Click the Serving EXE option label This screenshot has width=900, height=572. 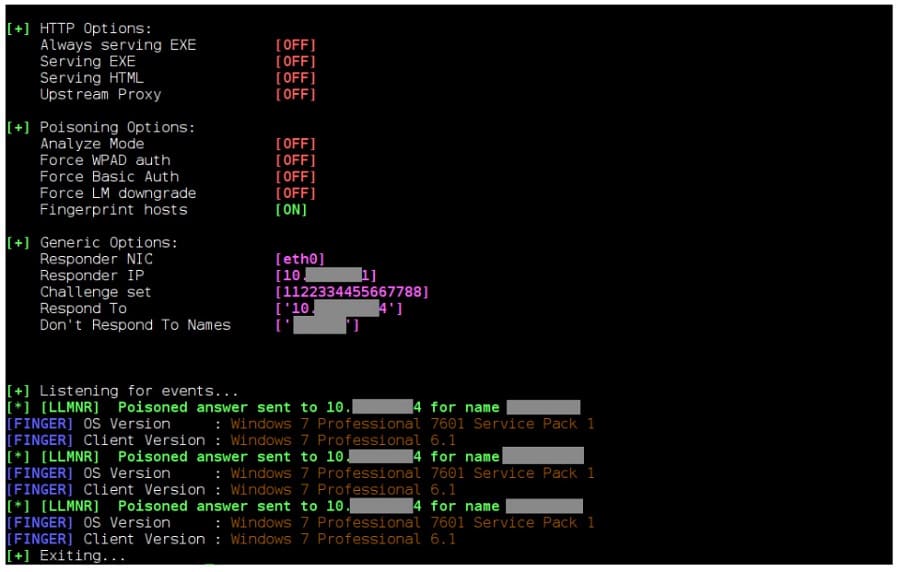(x=87, y=62)
